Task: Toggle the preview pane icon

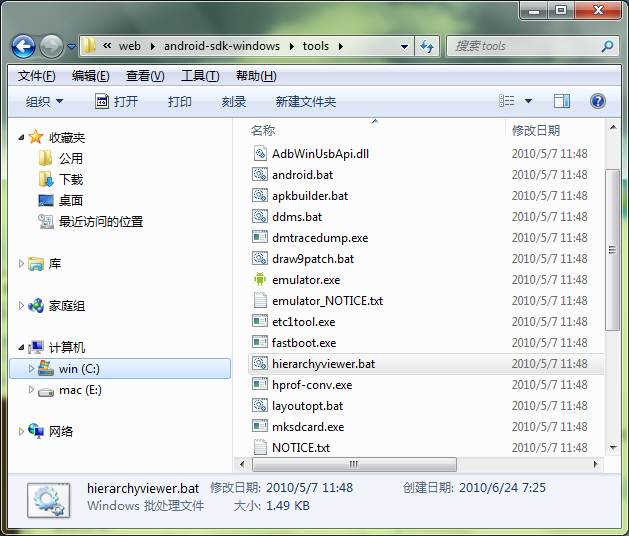Action: pyautogui.click(x=562, y=101)
